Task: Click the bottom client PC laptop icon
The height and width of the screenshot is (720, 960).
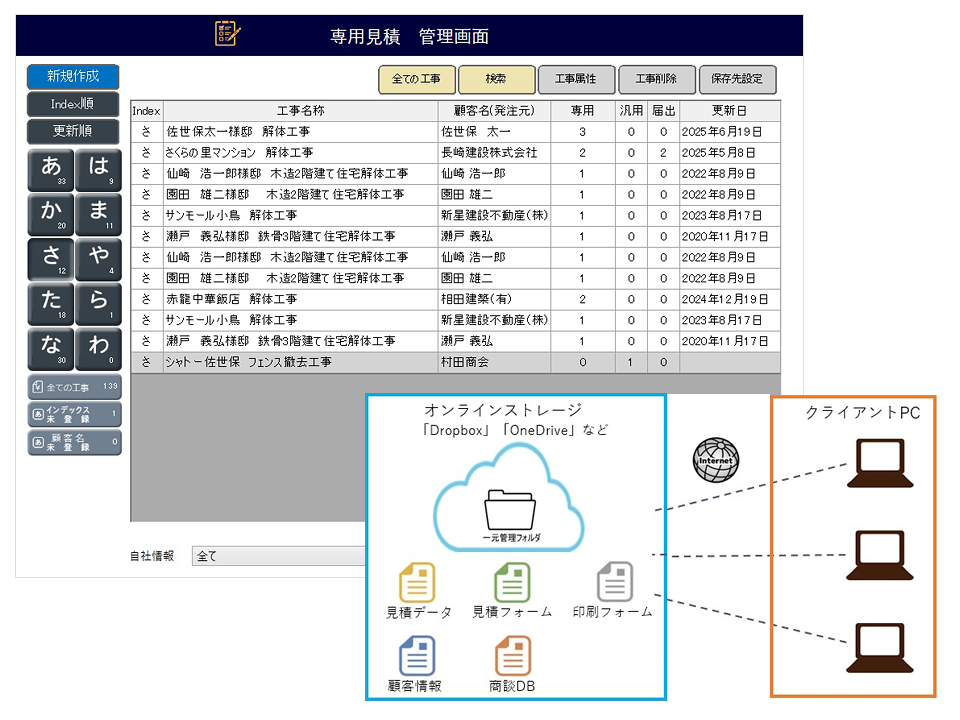Action: 880,648
